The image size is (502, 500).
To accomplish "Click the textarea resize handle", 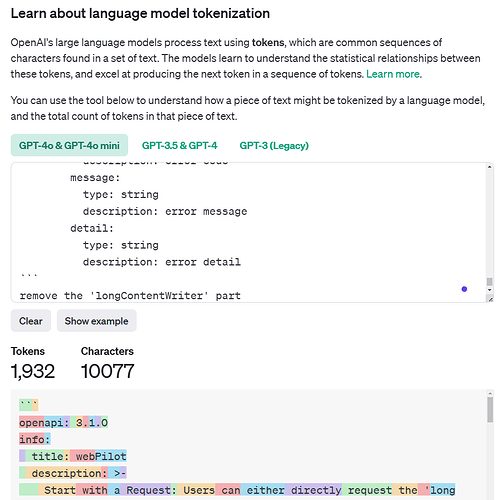I will (490, 299).
